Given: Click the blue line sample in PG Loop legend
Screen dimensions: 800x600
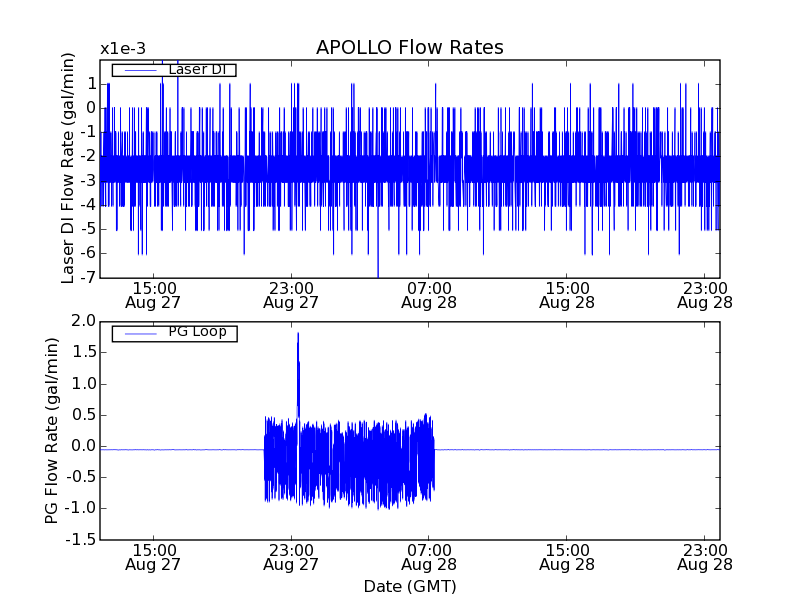Looking at the screenshot, I should pos(138,333).
